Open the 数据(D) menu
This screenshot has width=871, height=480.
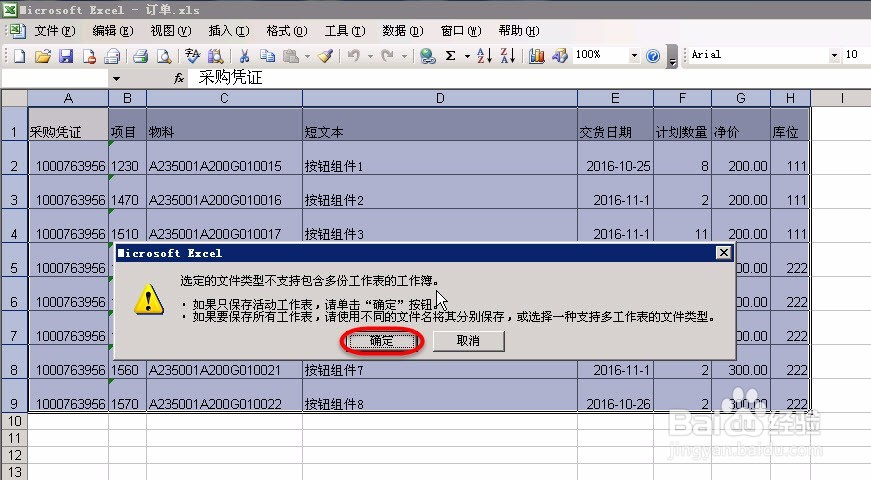(403, 31)
